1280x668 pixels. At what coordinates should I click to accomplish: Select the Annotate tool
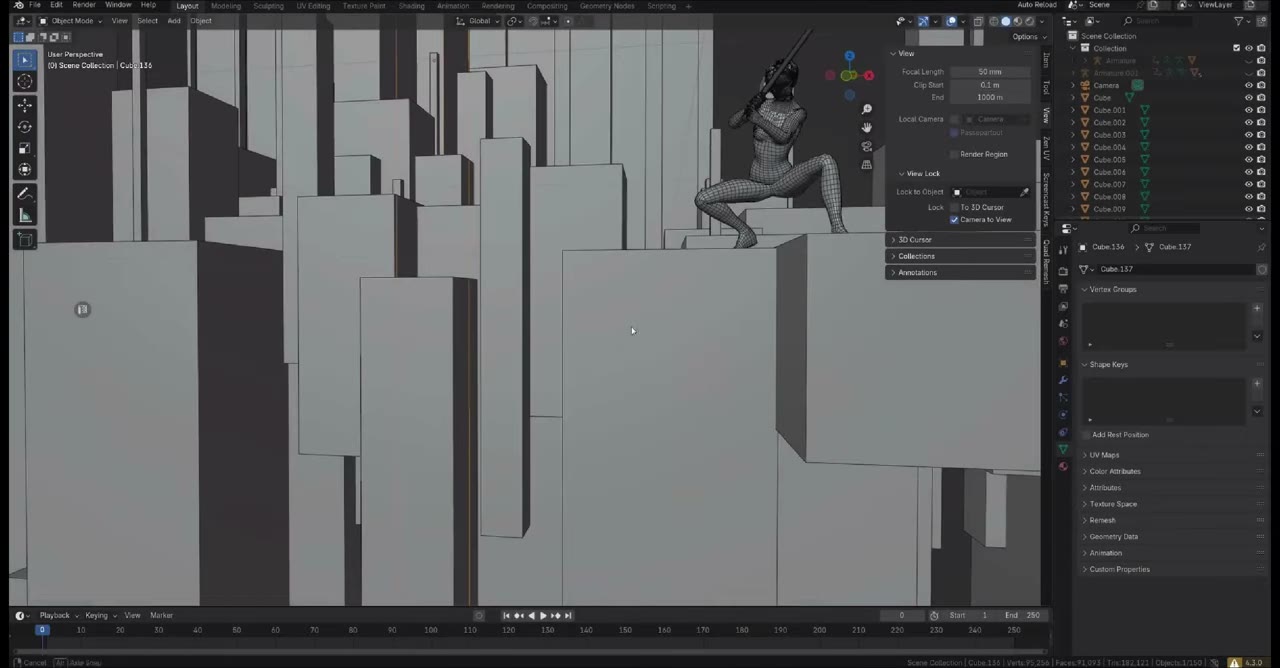point(25,194)
